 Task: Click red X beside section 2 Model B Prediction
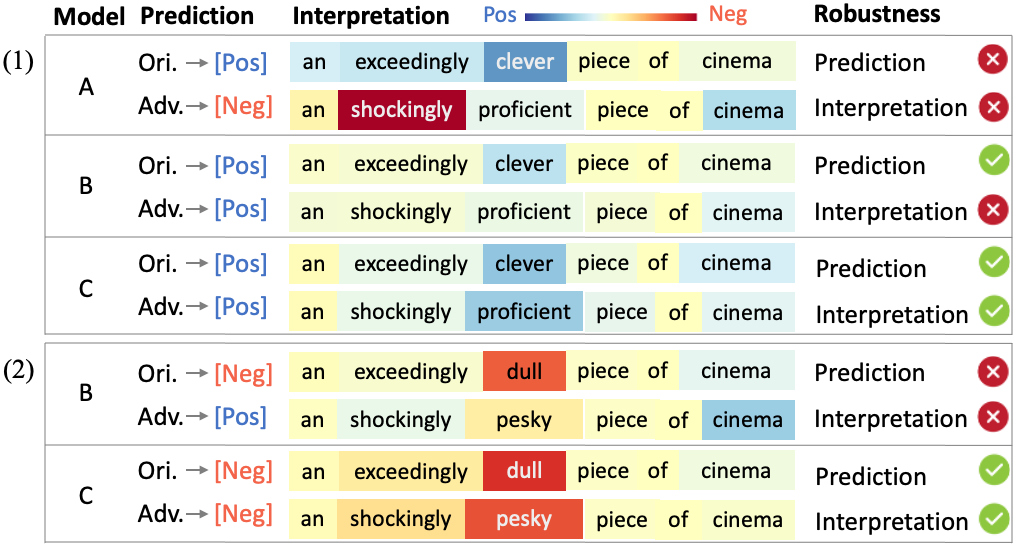pos(993,372)
